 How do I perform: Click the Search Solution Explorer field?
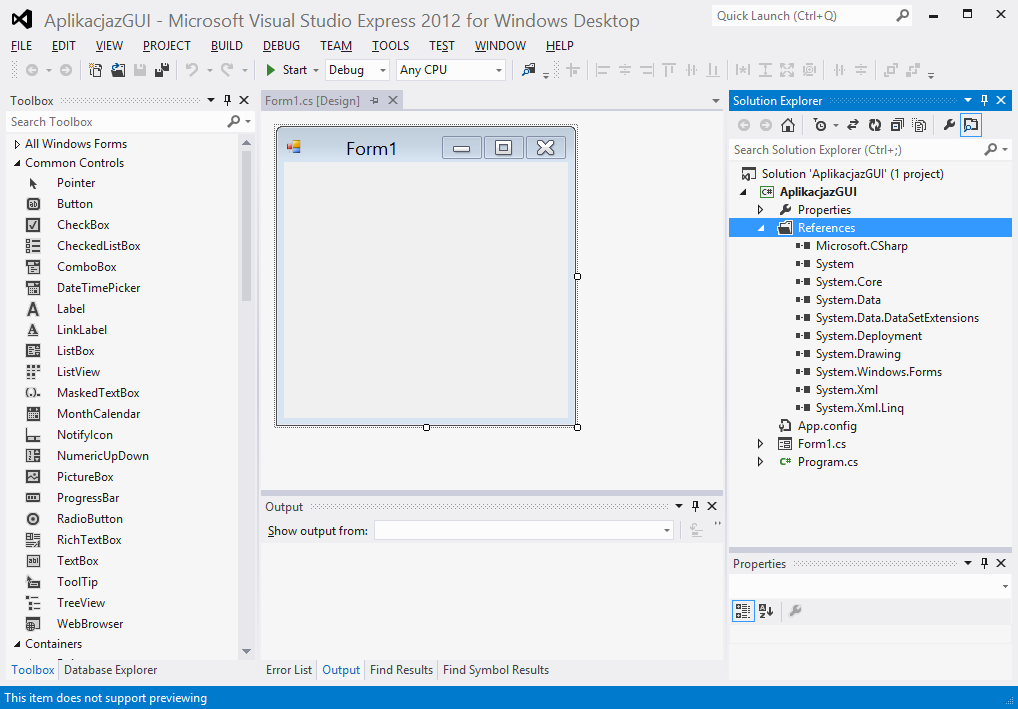pyautogui.click(x=856, y=150)
